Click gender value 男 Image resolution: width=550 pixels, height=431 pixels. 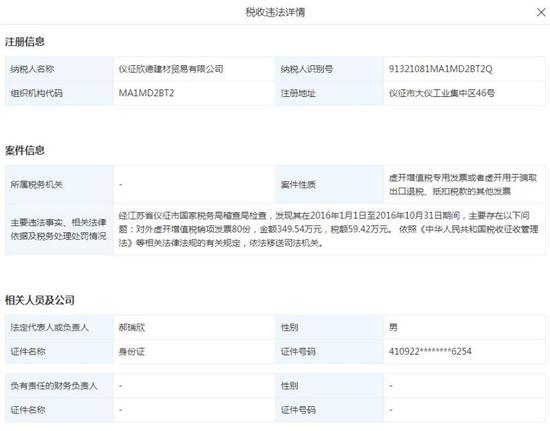click(x=393, y=327)
